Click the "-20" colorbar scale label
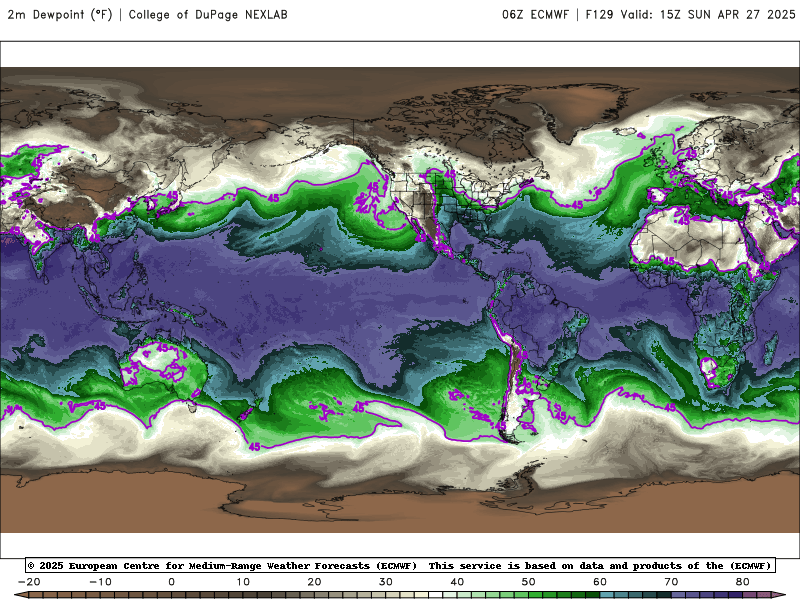 [29, 582]
